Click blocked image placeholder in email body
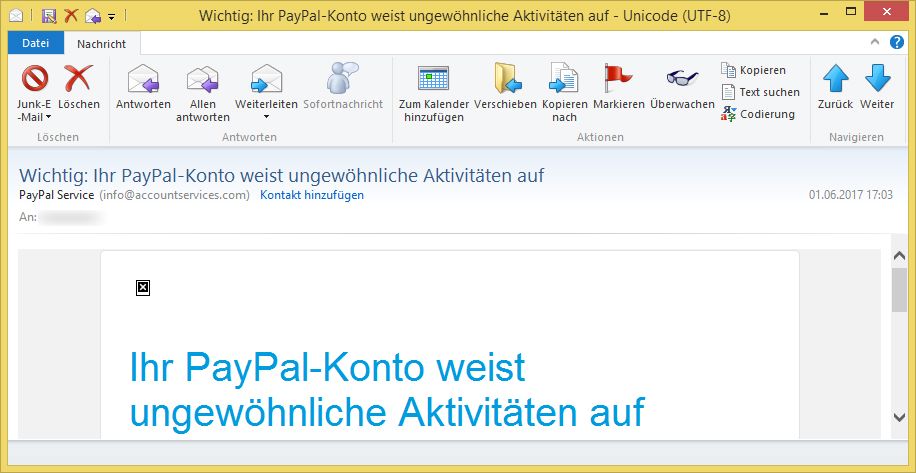 pyautogui.click(x=143, y=288)
